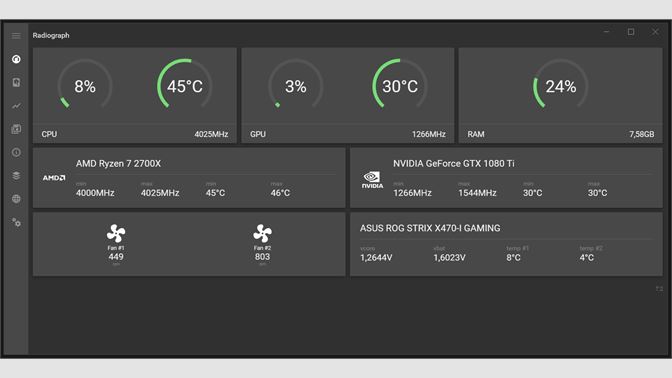This screenshot has width=672, height=378.
Task: Click the motherboard temp #2 value 4°C
Action: [x=587, y=258]
